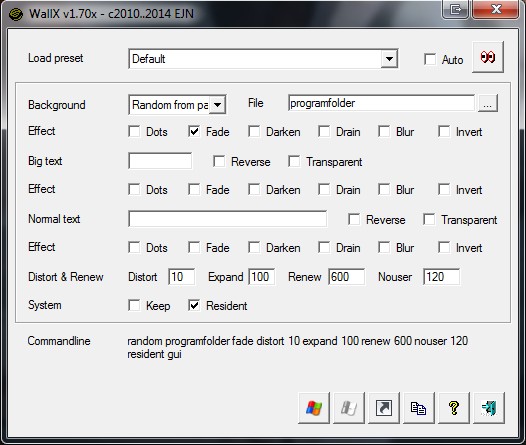Click the copy commandline icon
Viewport: 526px width, 445px height.
pyautogui.click(x=419, y=408)
